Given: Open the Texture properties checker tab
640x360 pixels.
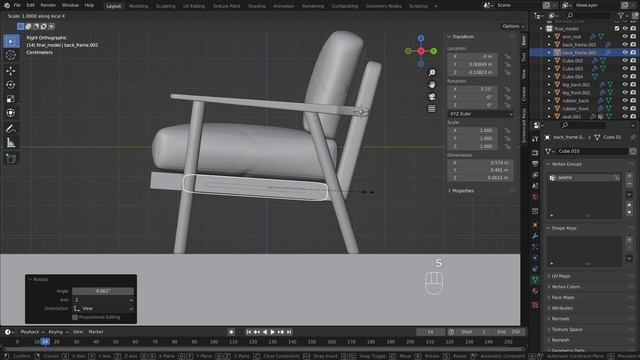Looking at the screenshot, I should pos(535,305).
